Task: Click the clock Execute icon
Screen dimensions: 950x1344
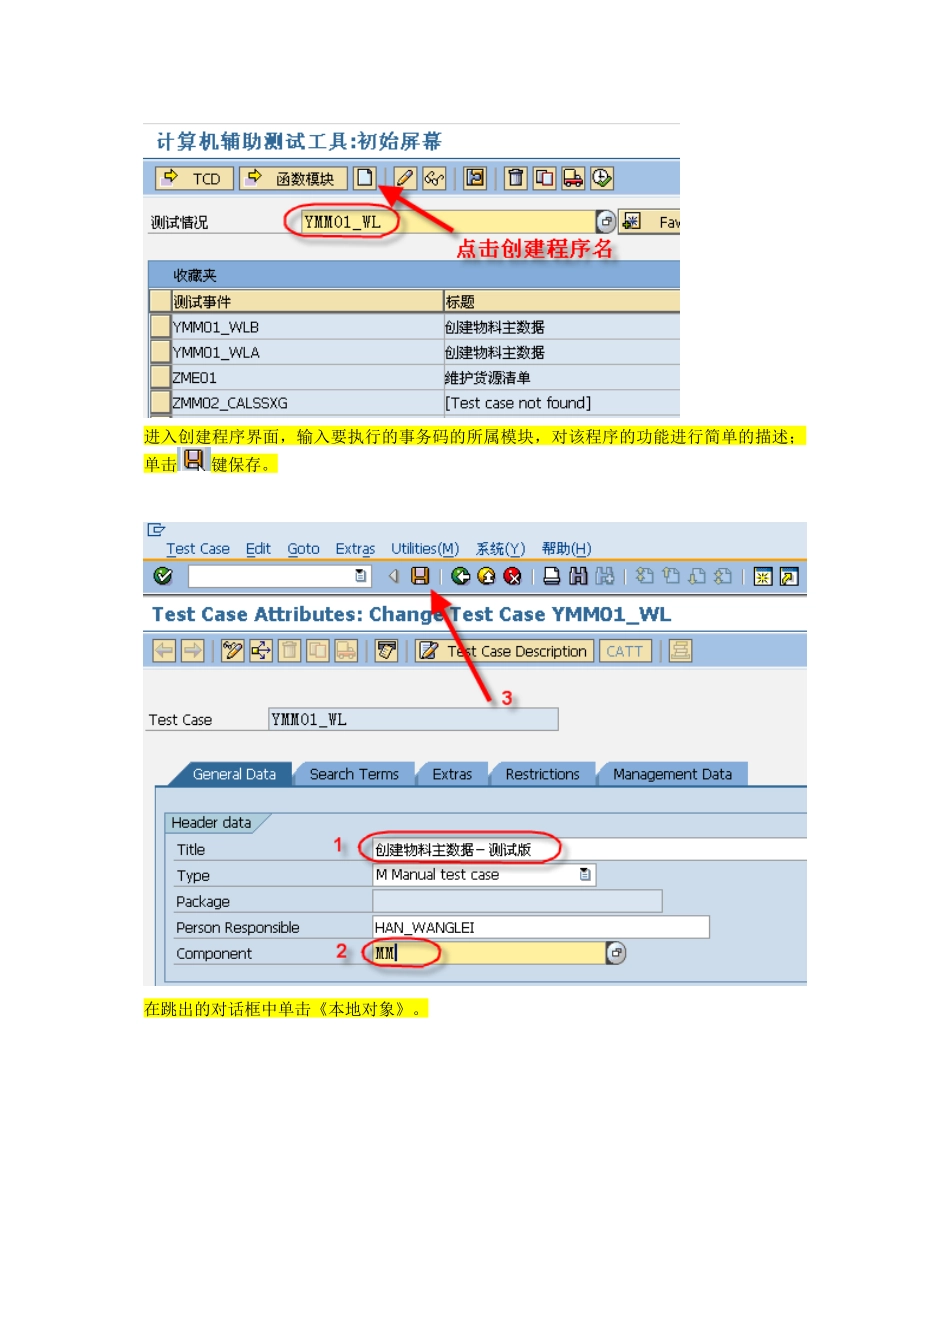Action: pyautogui.click(x=602, y=178)
